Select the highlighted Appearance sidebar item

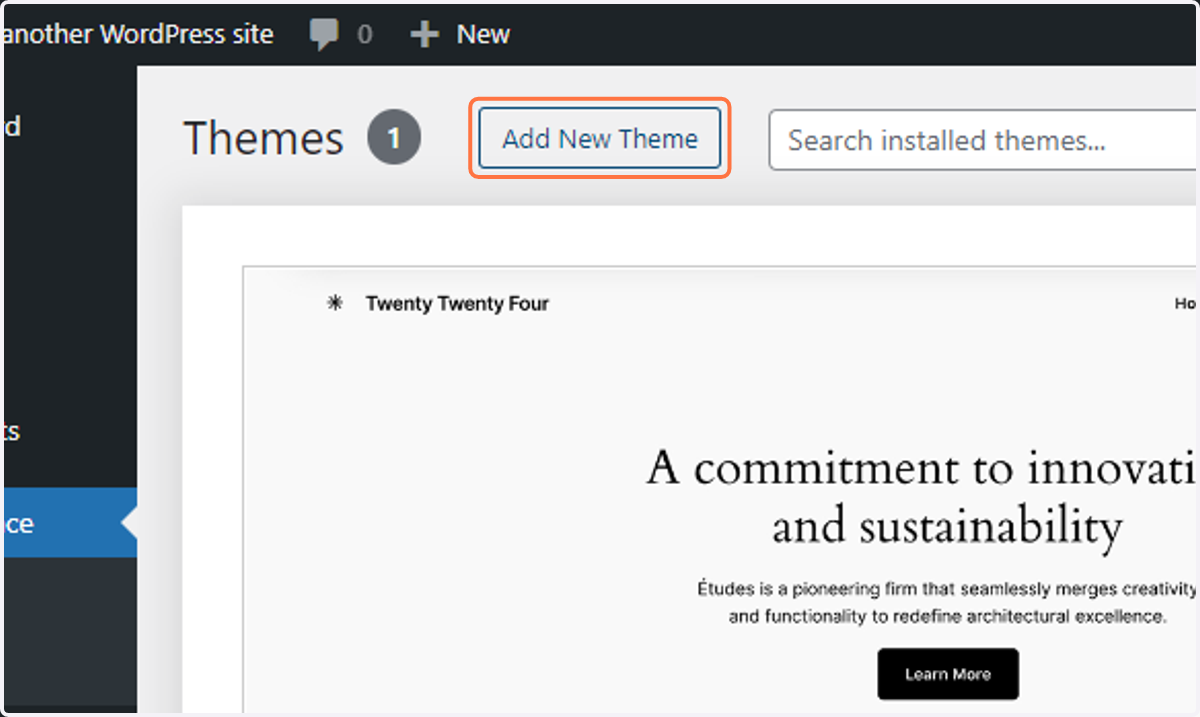pos(68,523)
